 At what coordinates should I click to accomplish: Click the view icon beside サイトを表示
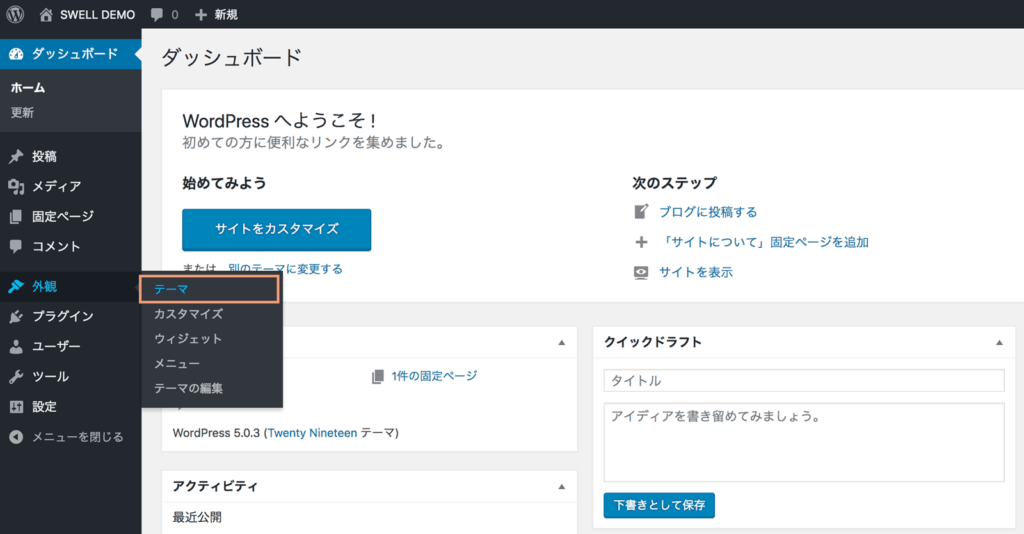click(x=641, y=272)
